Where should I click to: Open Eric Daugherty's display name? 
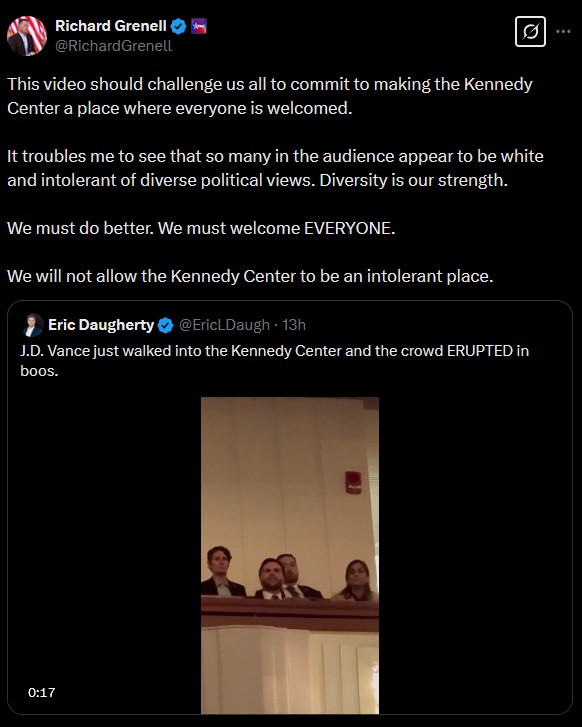point(101,325)
